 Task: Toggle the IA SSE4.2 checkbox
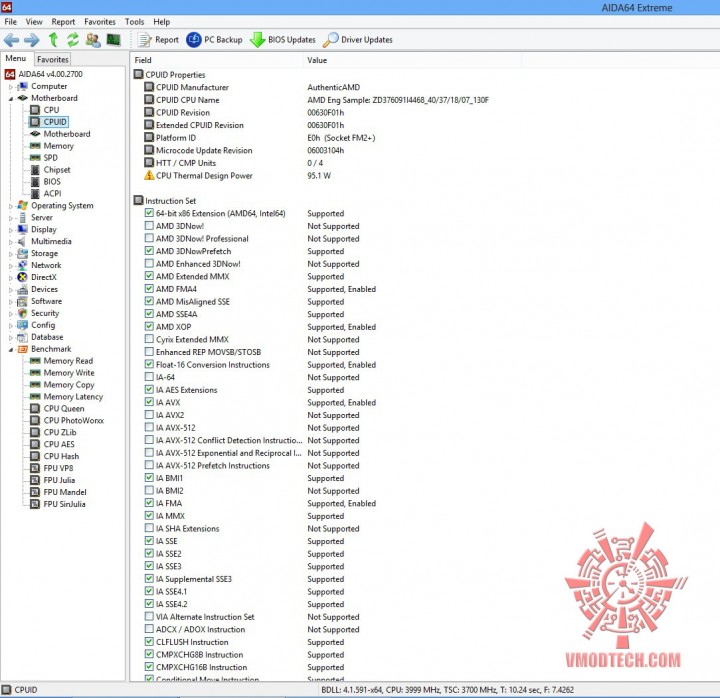tap(149, 603)
